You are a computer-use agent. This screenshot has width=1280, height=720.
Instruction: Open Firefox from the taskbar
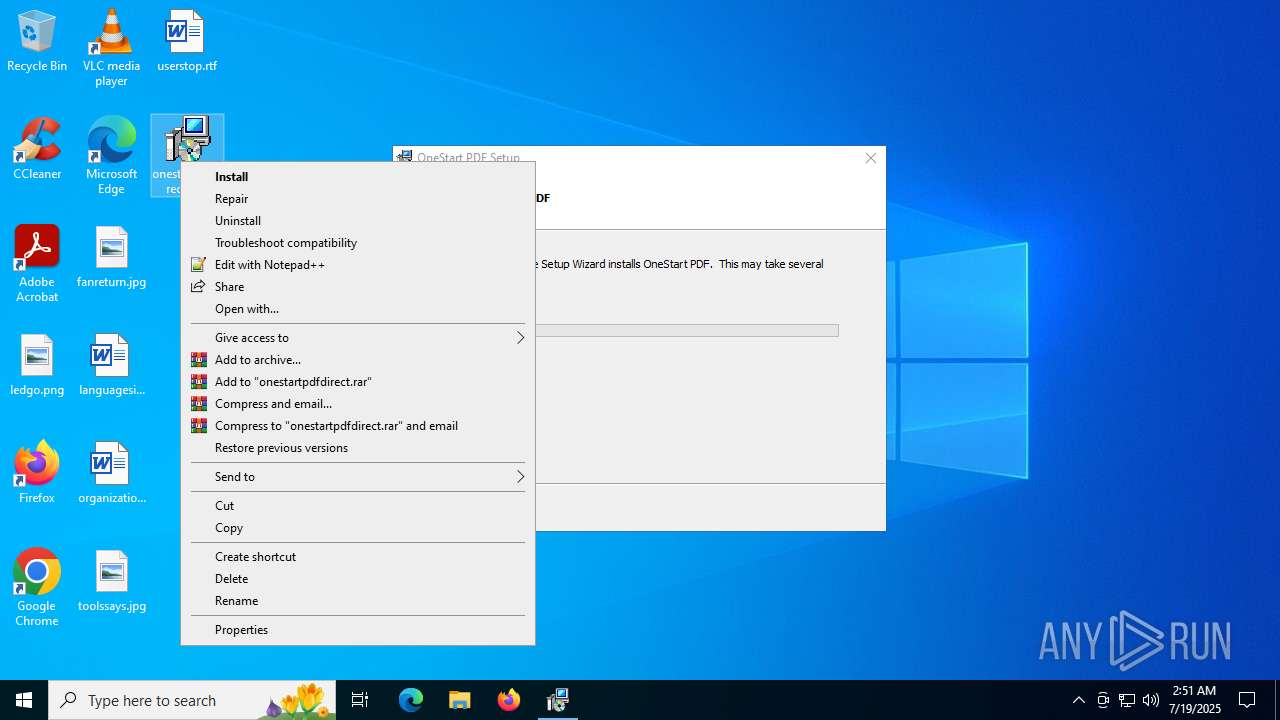[509, 700]
